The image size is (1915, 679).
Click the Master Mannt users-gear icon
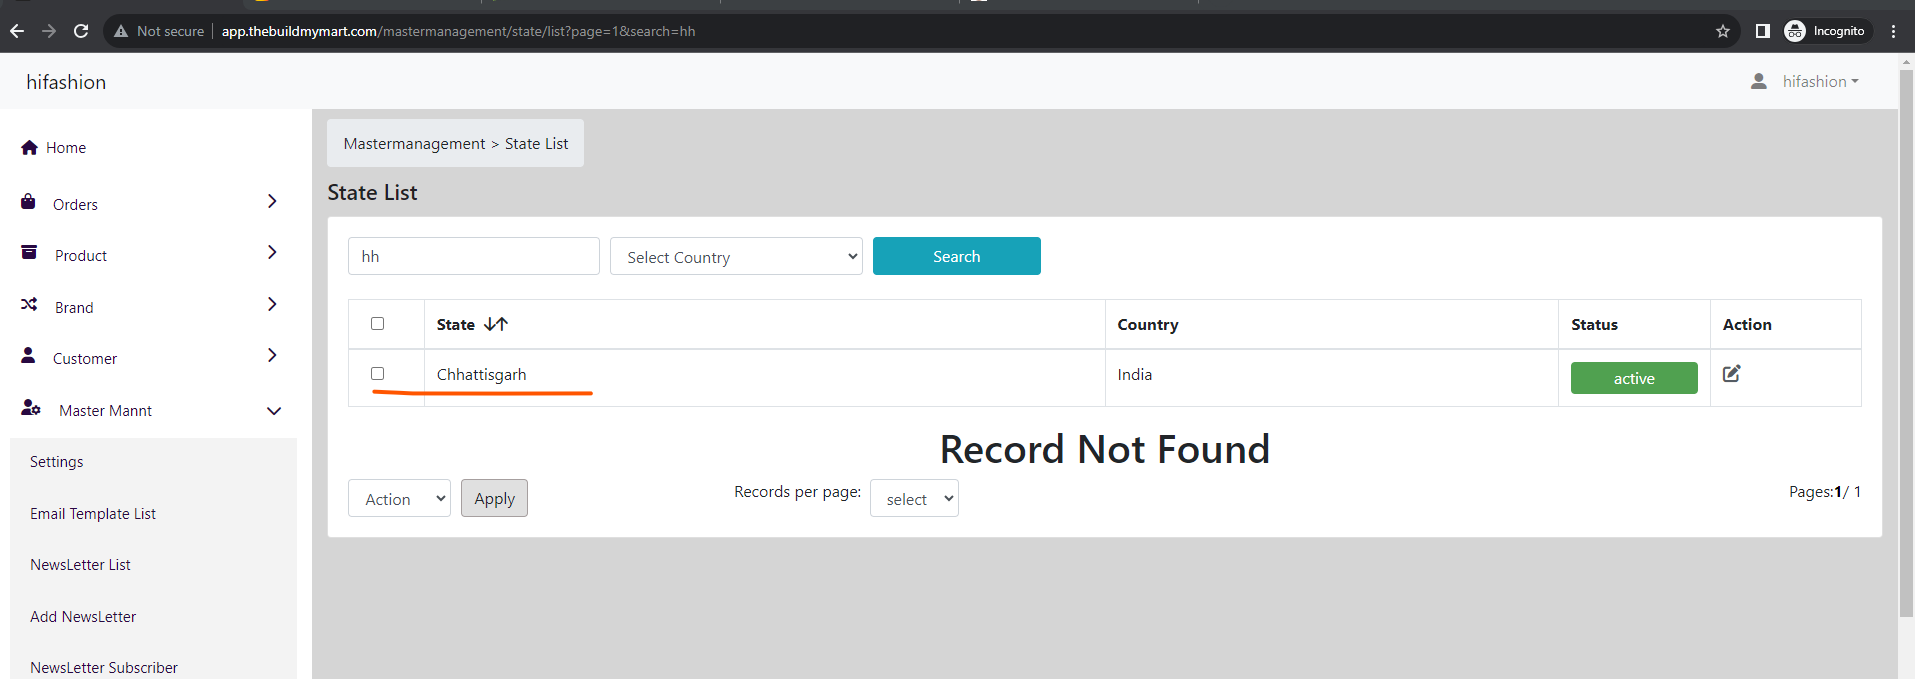pyautogui.click(x=31, y=408)
